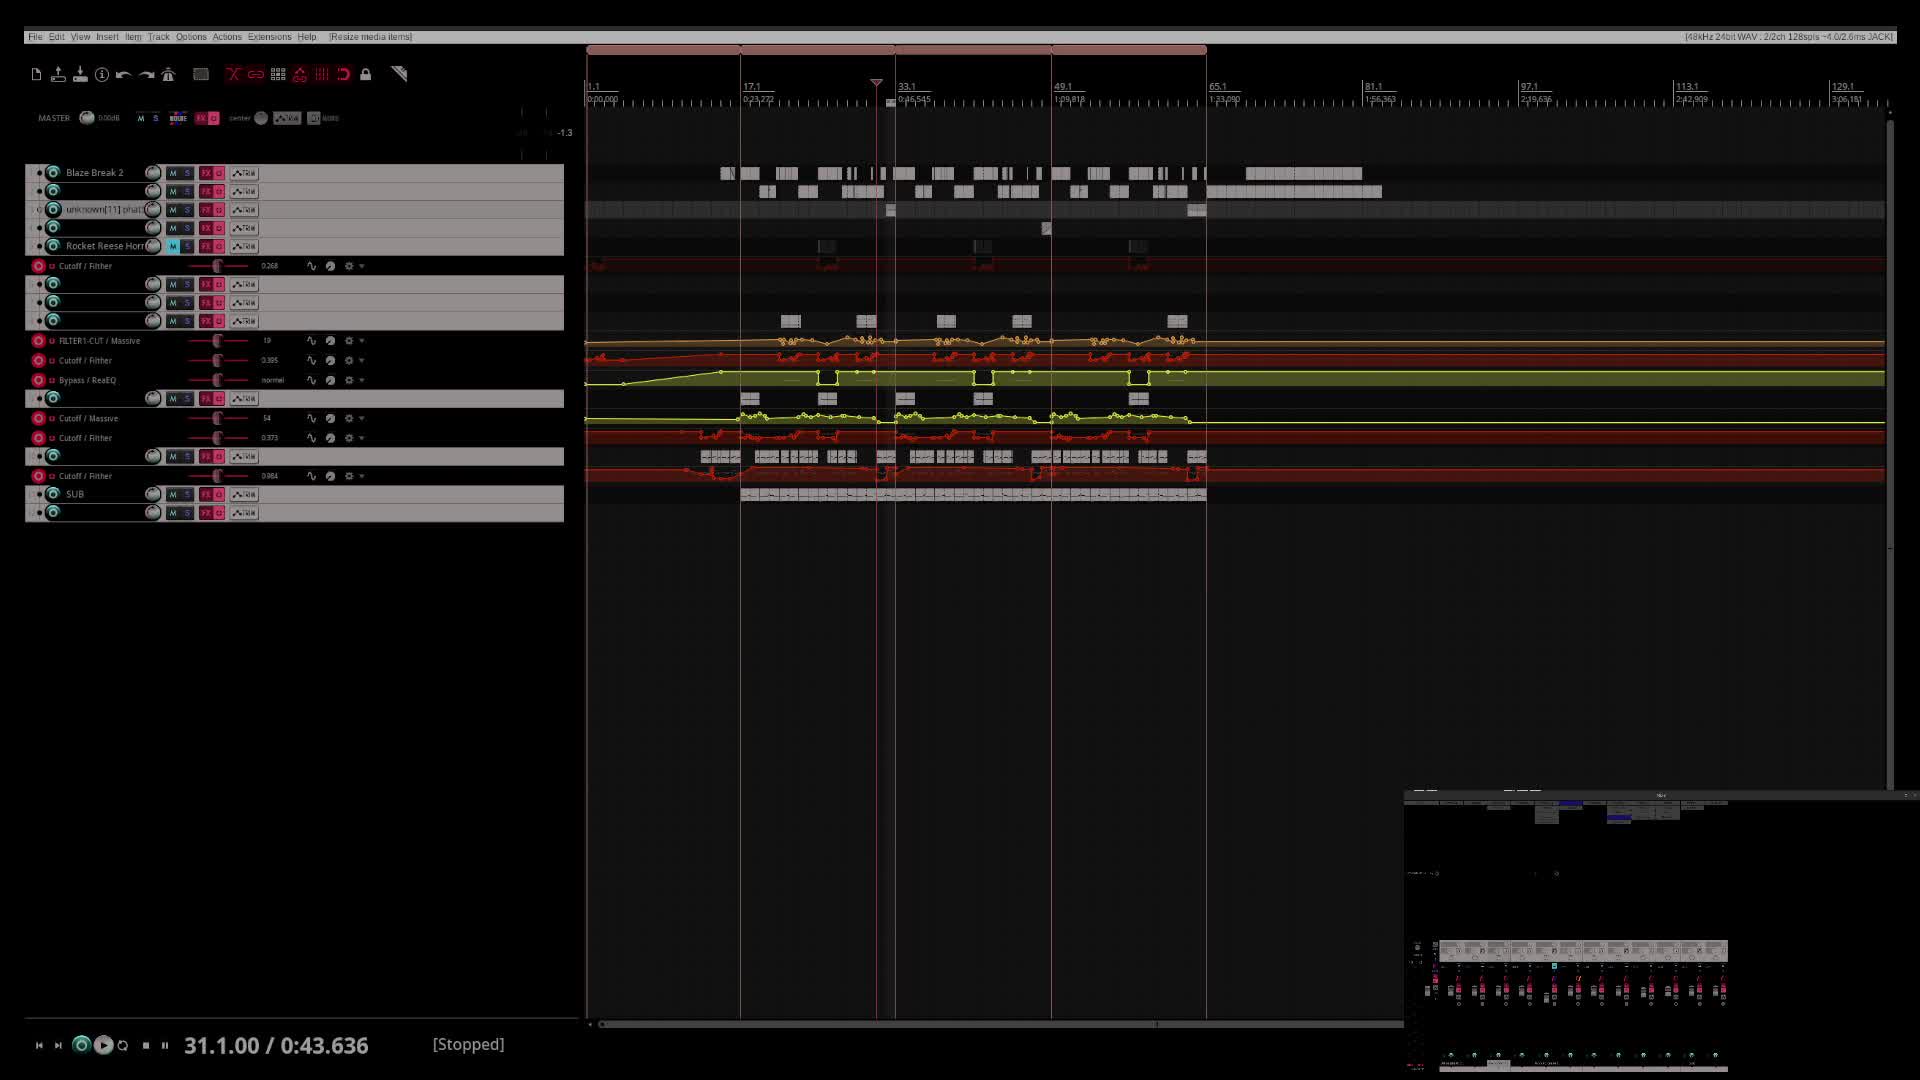Screen dimensions: 1920x1080
Task: Open FX button on Blaze Break 2
Action: [206, 173]
